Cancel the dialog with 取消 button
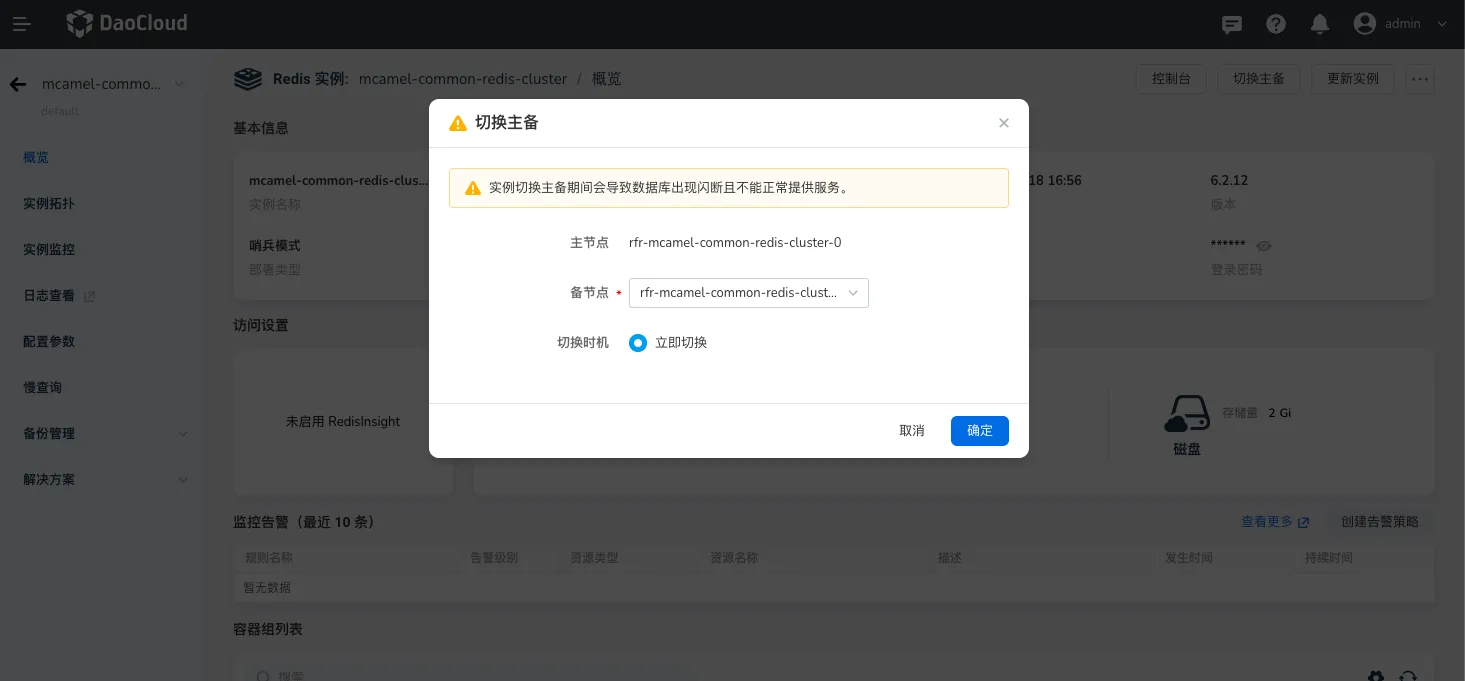This screenshot has width=1465, height=681. point(911,431)
